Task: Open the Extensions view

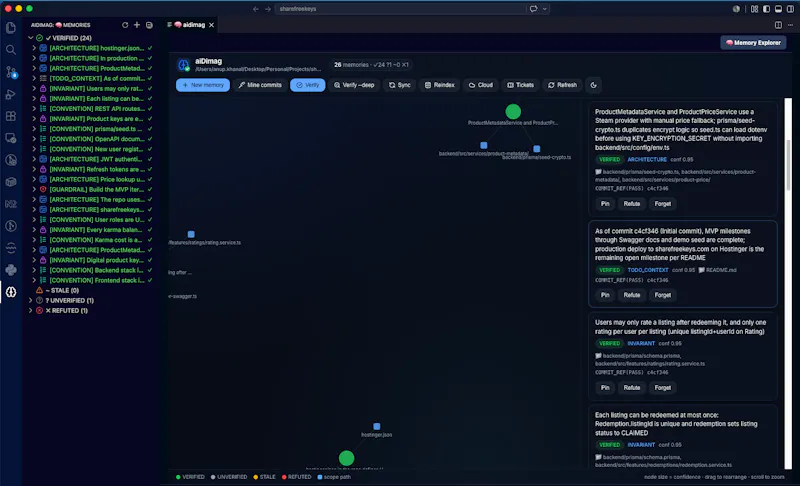Action: point(11,116)
